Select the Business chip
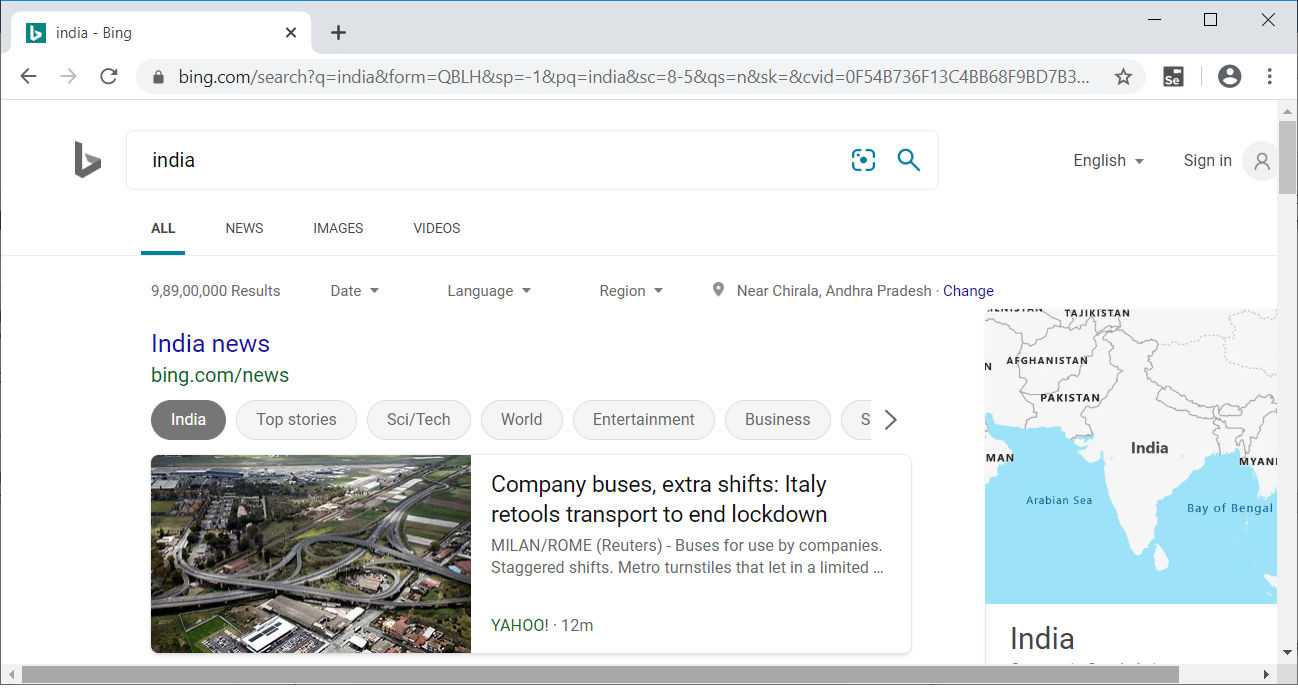The width and height of the screenshot is (1298, 688). (778, 420)
